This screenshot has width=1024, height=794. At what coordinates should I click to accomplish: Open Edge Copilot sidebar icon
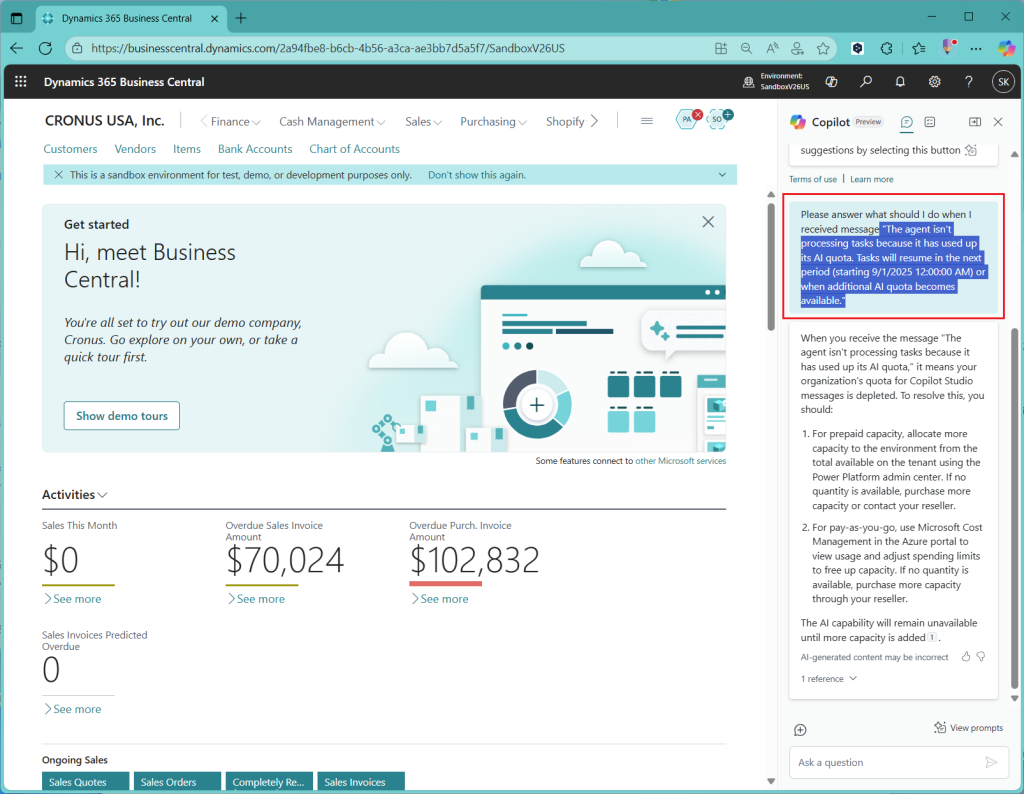1006,48
